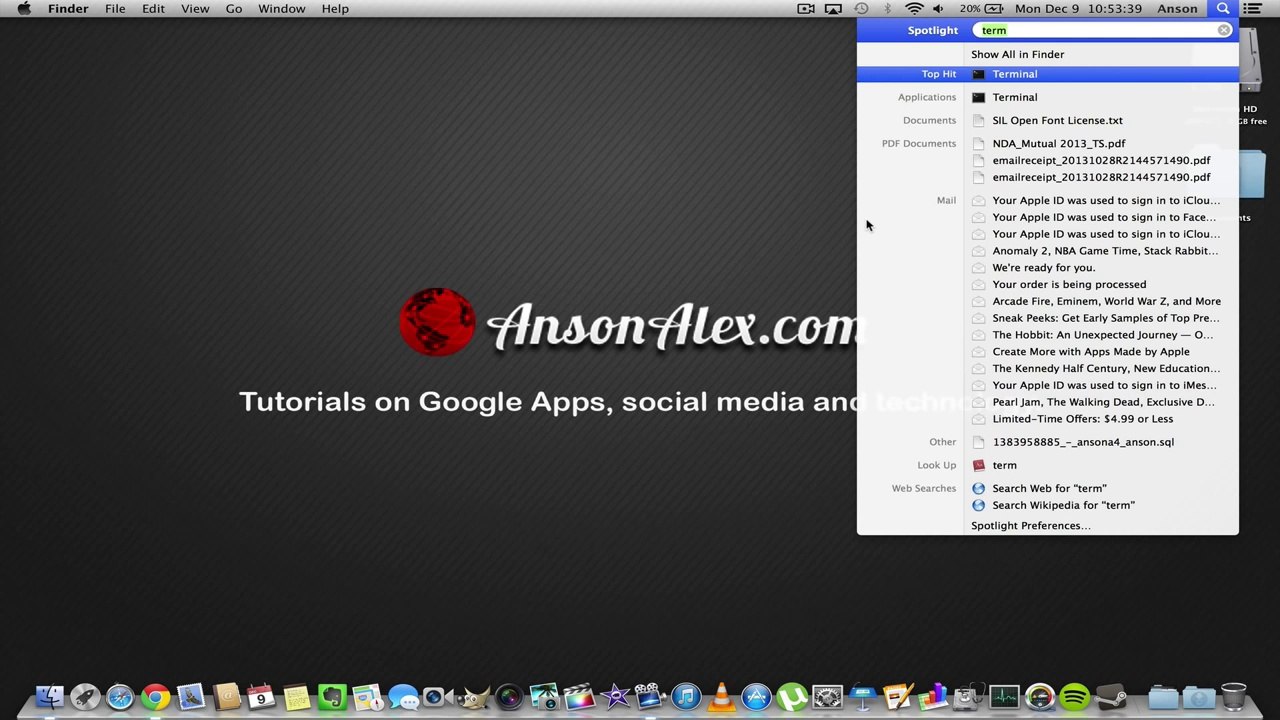Open Terminal from the Top Hit row
This screenshot has height=720, width=1280.
1047,74
